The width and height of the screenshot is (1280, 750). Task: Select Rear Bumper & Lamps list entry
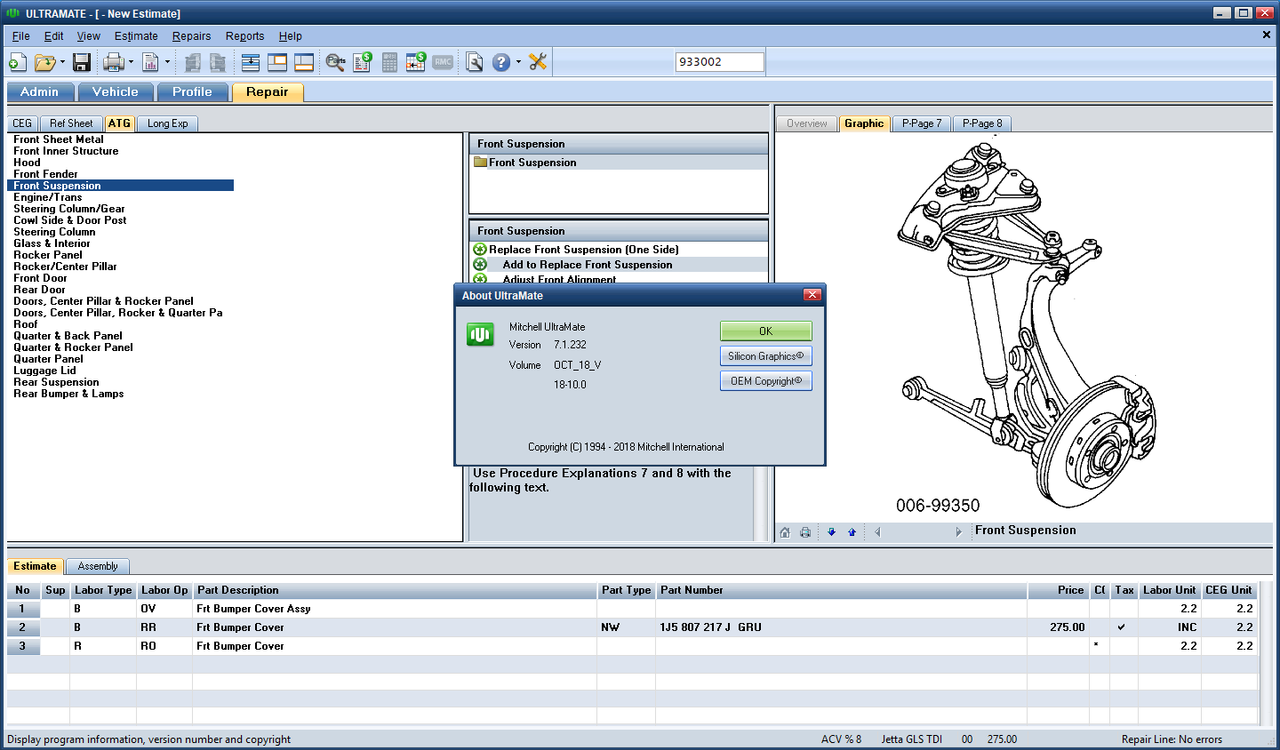68,394
